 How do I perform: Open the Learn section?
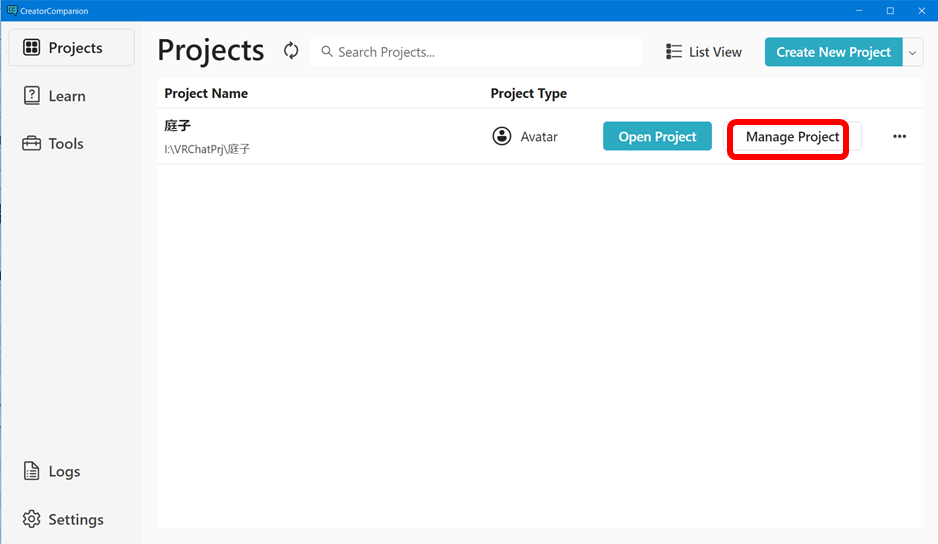[55, 96]
